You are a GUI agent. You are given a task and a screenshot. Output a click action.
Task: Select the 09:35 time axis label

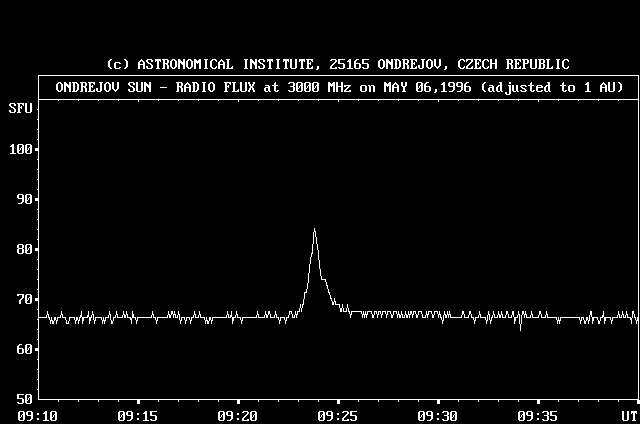[537, 415]
